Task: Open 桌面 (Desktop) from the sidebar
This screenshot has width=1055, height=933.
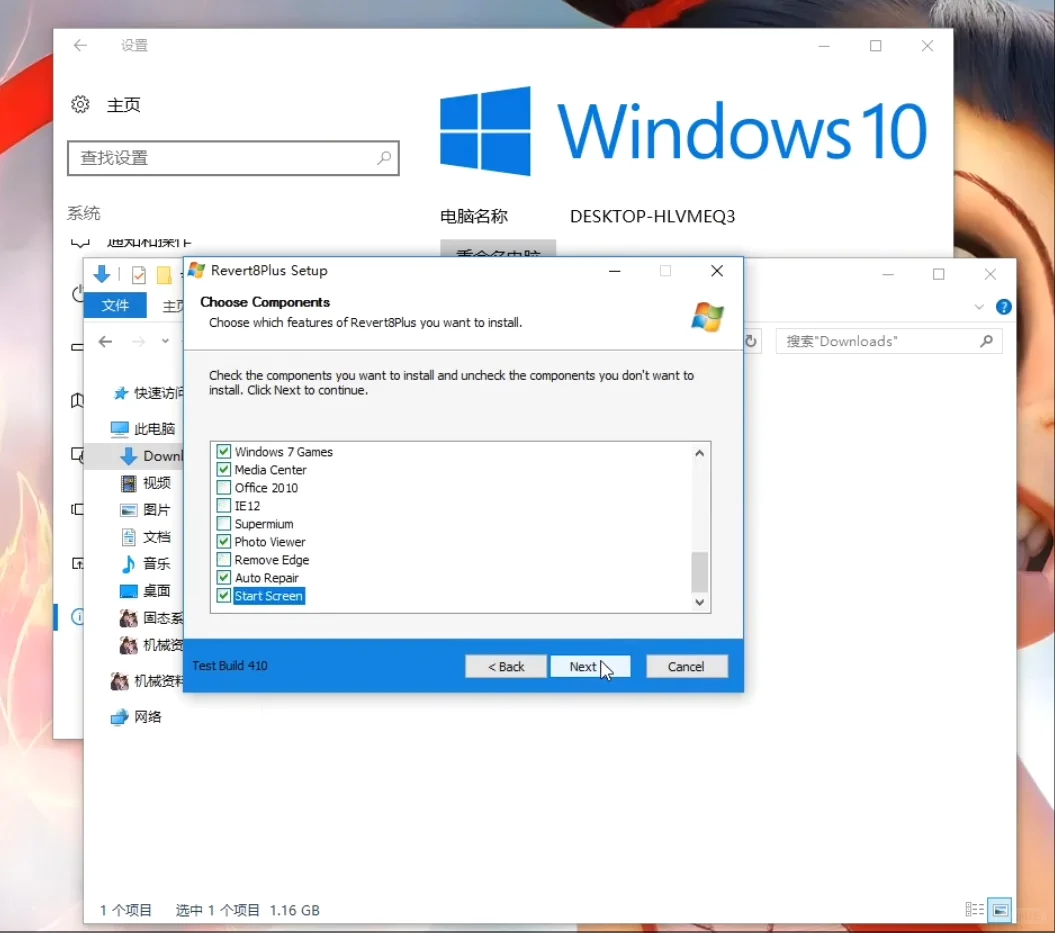Action: [157, 590]
